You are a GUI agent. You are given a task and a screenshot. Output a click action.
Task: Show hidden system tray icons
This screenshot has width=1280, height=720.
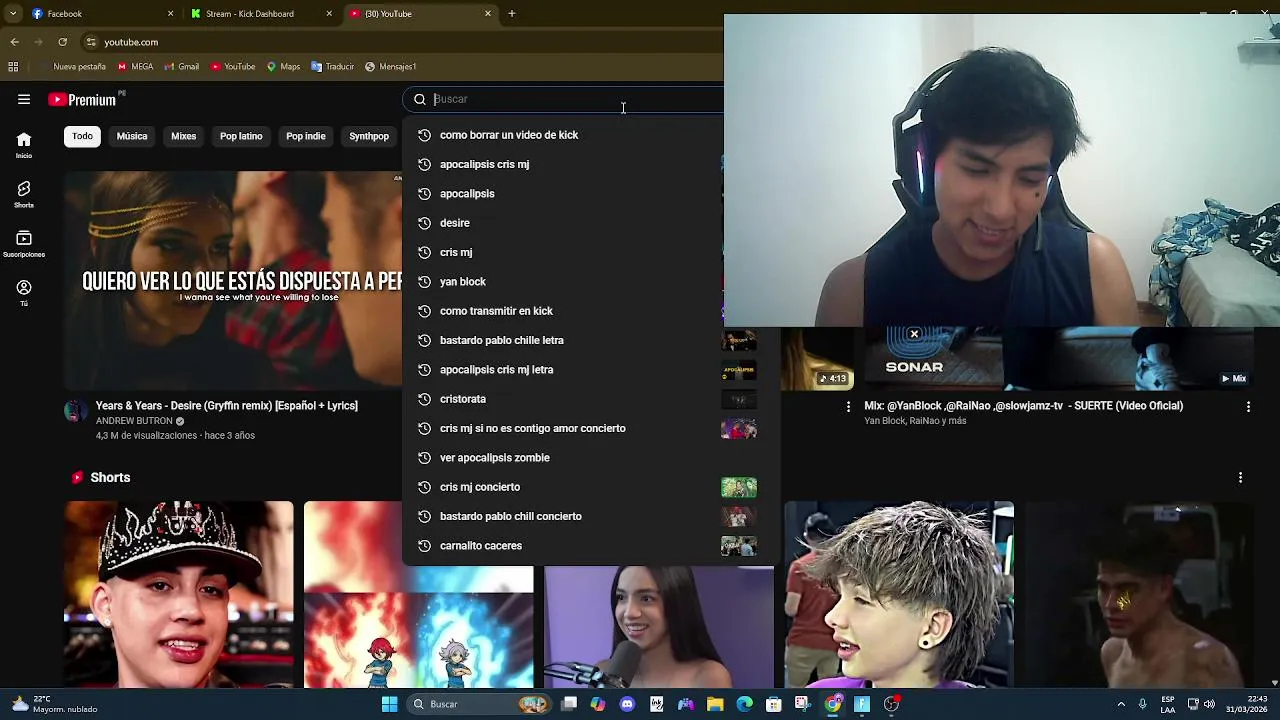tap(1121, 704)
